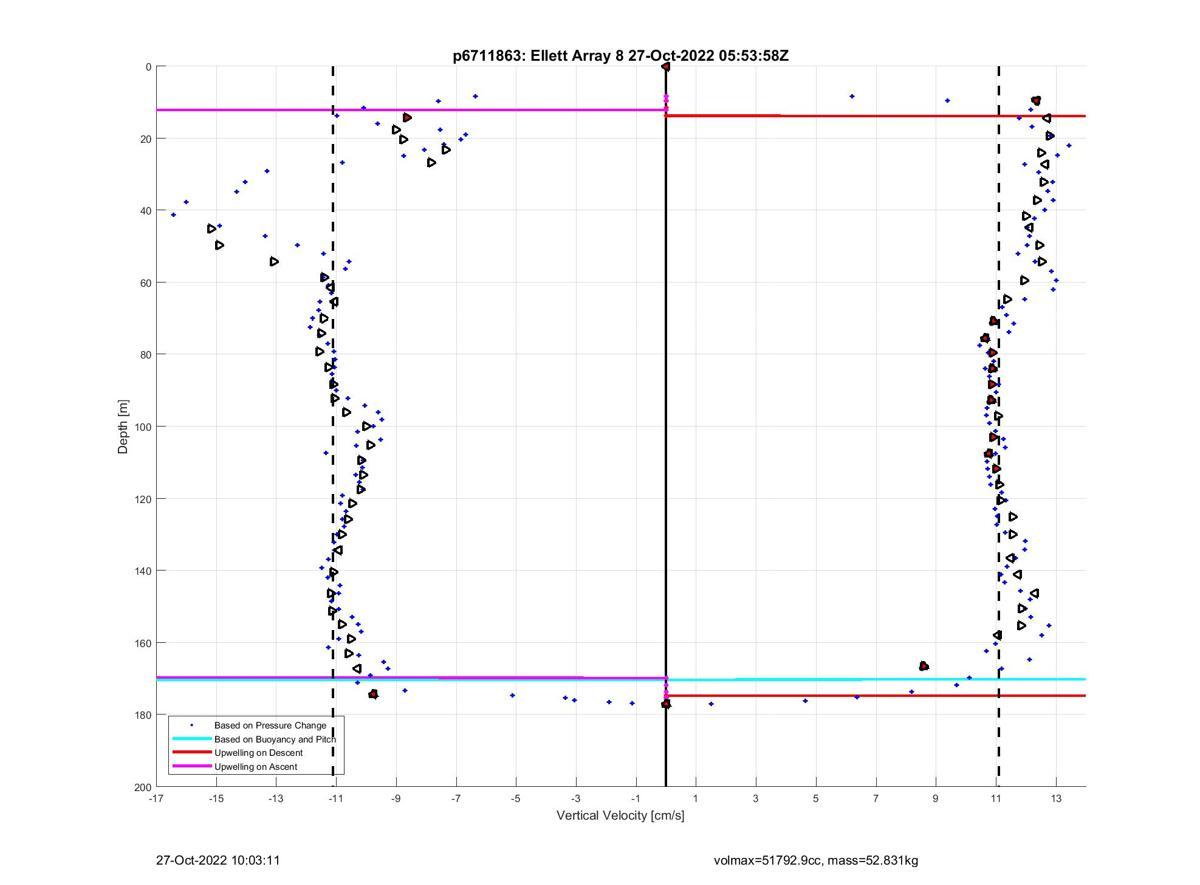The image size is (1200, 885).
Task: Click the open triangle marker at 54 m near -13
Action: click(274, 261)
